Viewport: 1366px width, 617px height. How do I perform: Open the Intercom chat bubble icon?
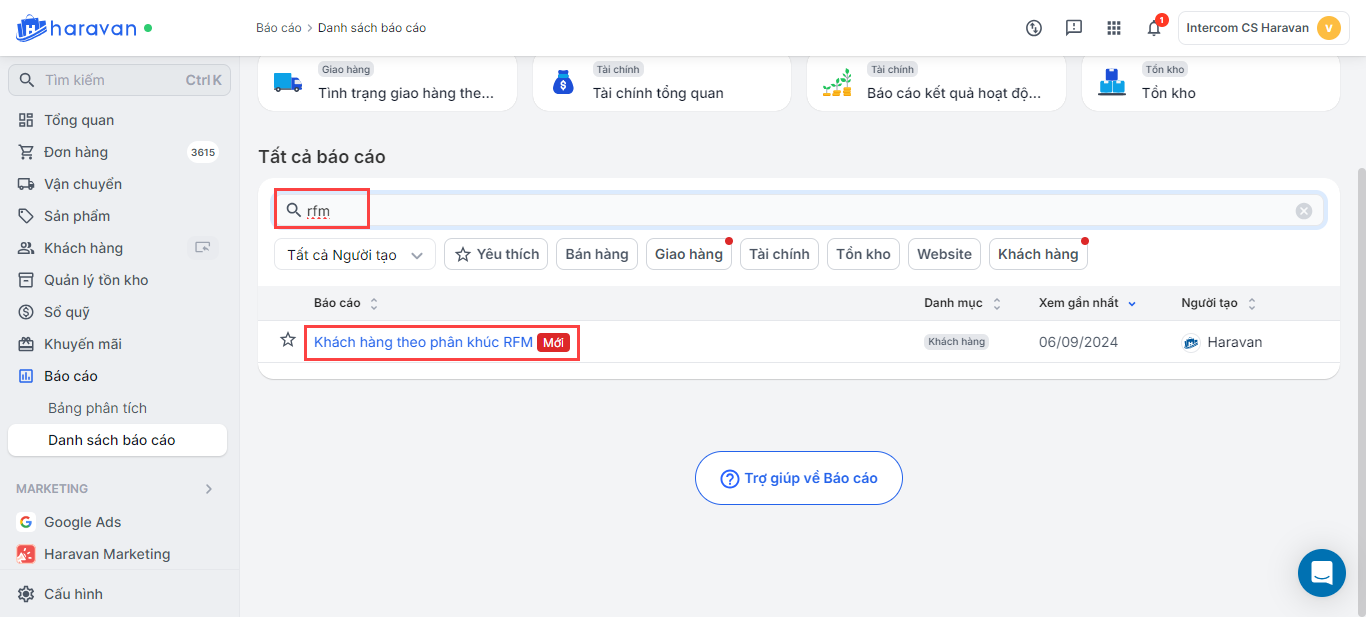pyautogui.click(x=1321, y=573)
